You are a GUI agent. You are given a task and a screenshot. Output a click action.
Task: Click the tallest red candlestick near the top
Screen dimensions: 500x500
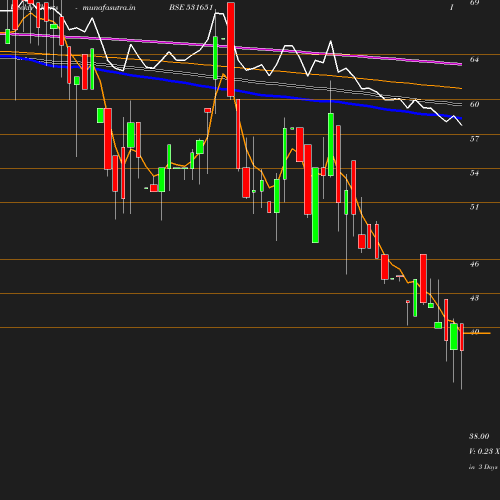[231, 50]
